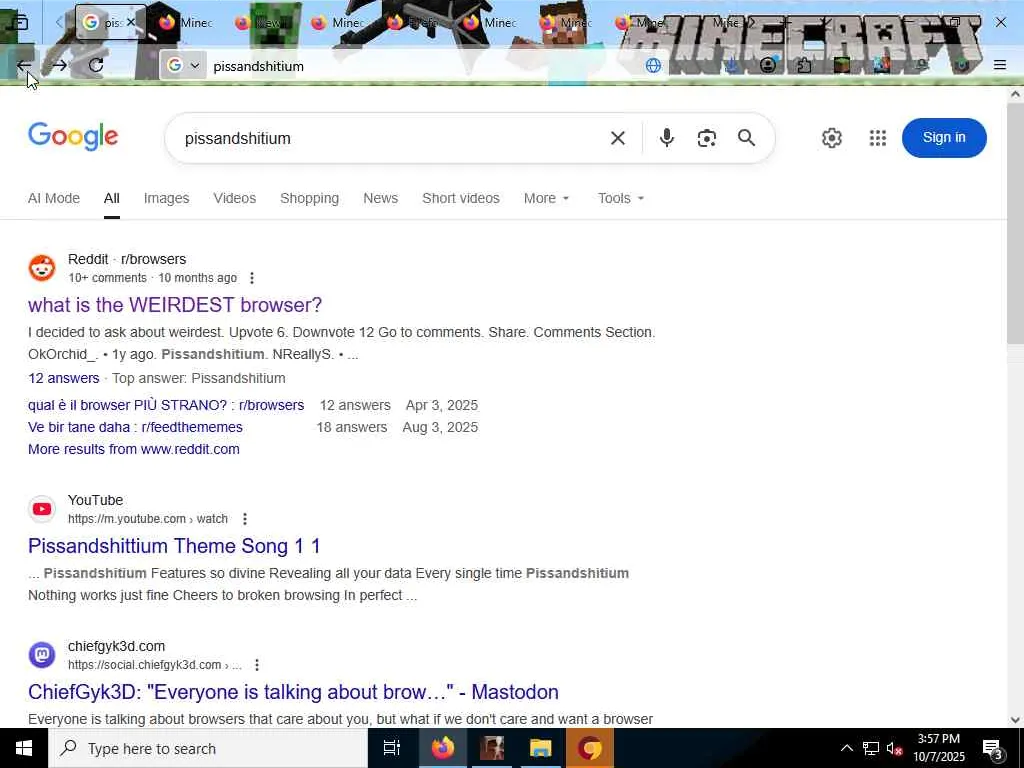
Task: Open 'Ve bir tane daha : r/feedthememes' link
Action: pos(135,427)
